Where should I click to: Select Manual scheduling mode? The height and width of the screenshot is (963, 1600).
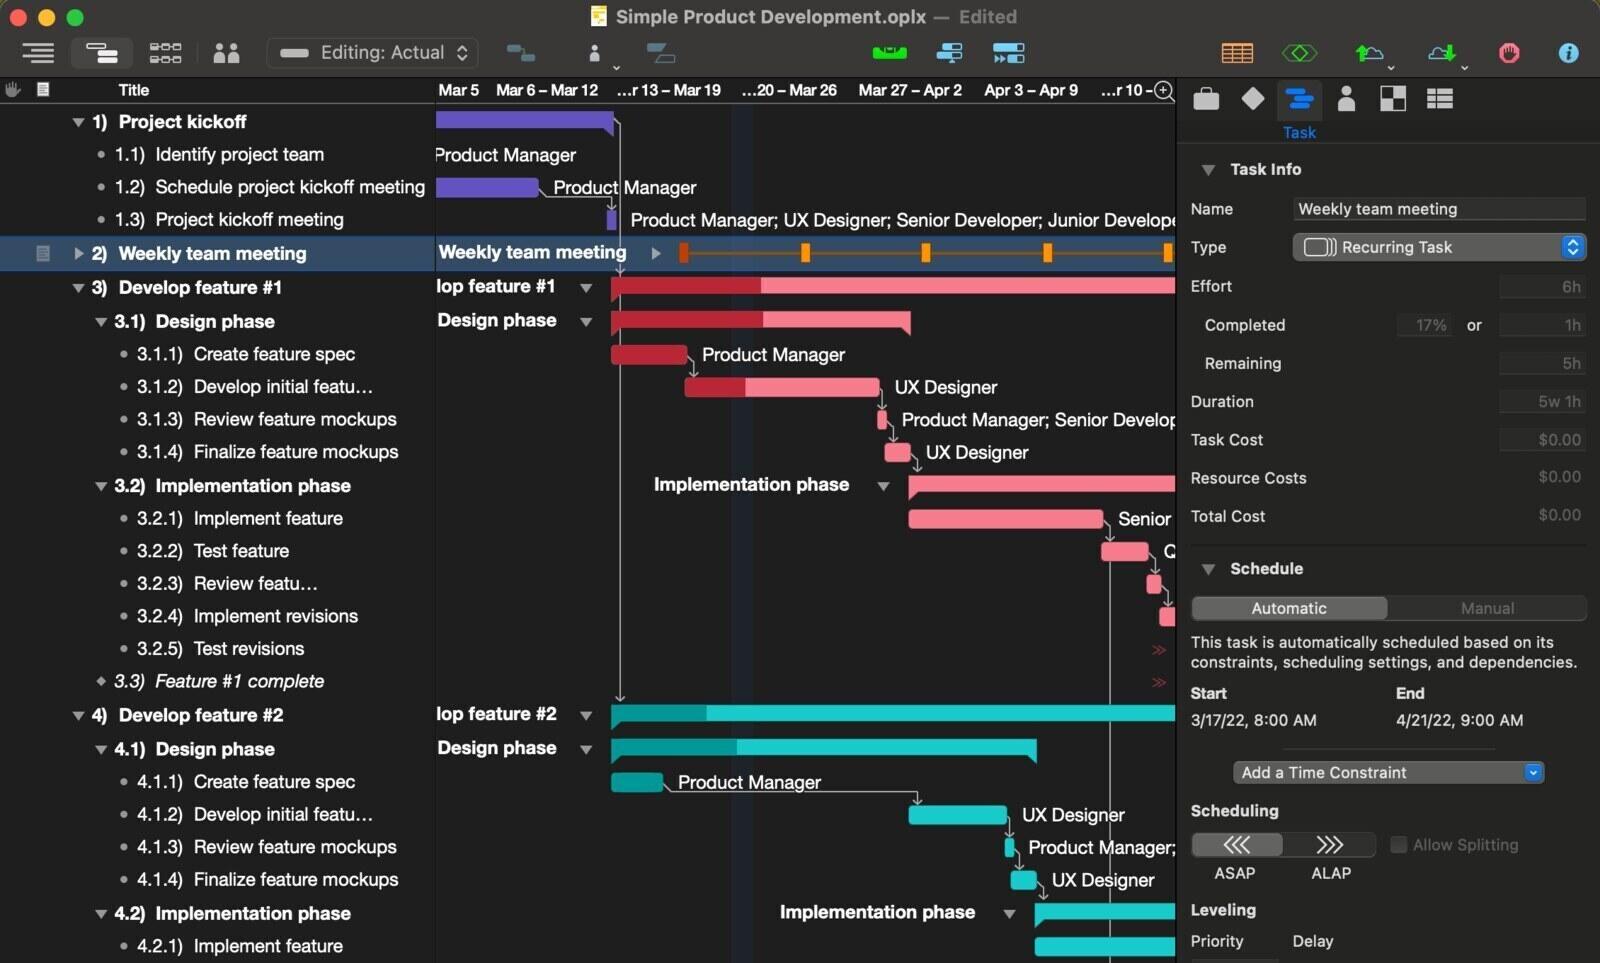click(x=1487, y=608)
